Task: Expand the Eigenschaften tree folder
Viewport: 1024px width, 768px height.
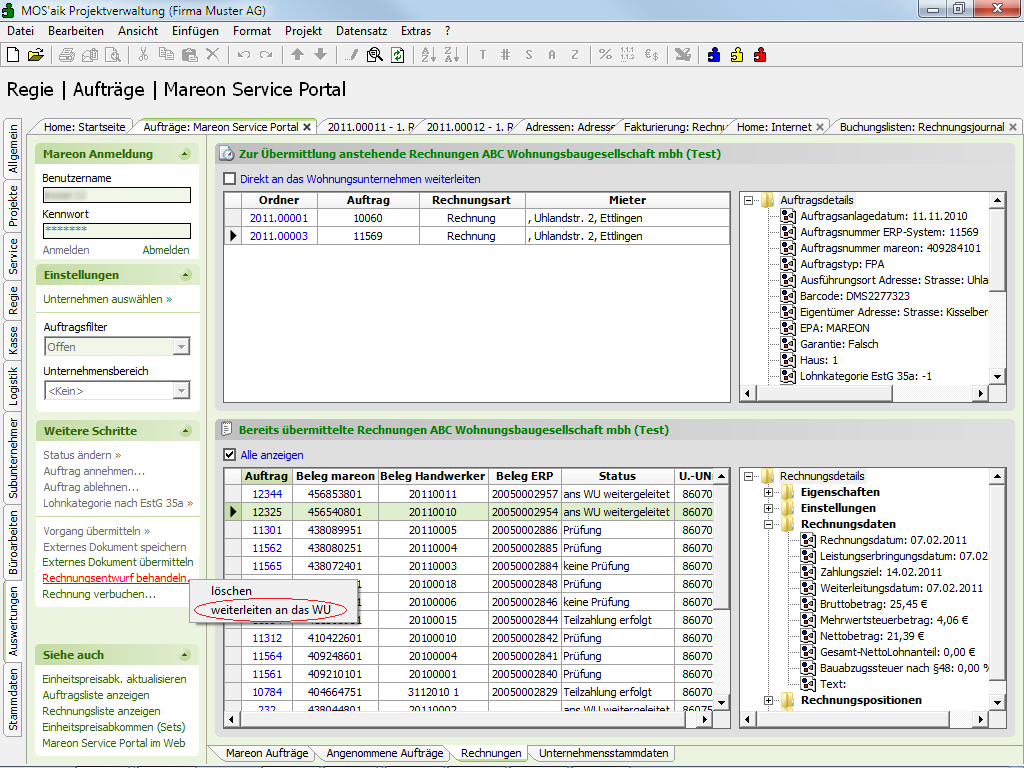Action: [768, 492]
